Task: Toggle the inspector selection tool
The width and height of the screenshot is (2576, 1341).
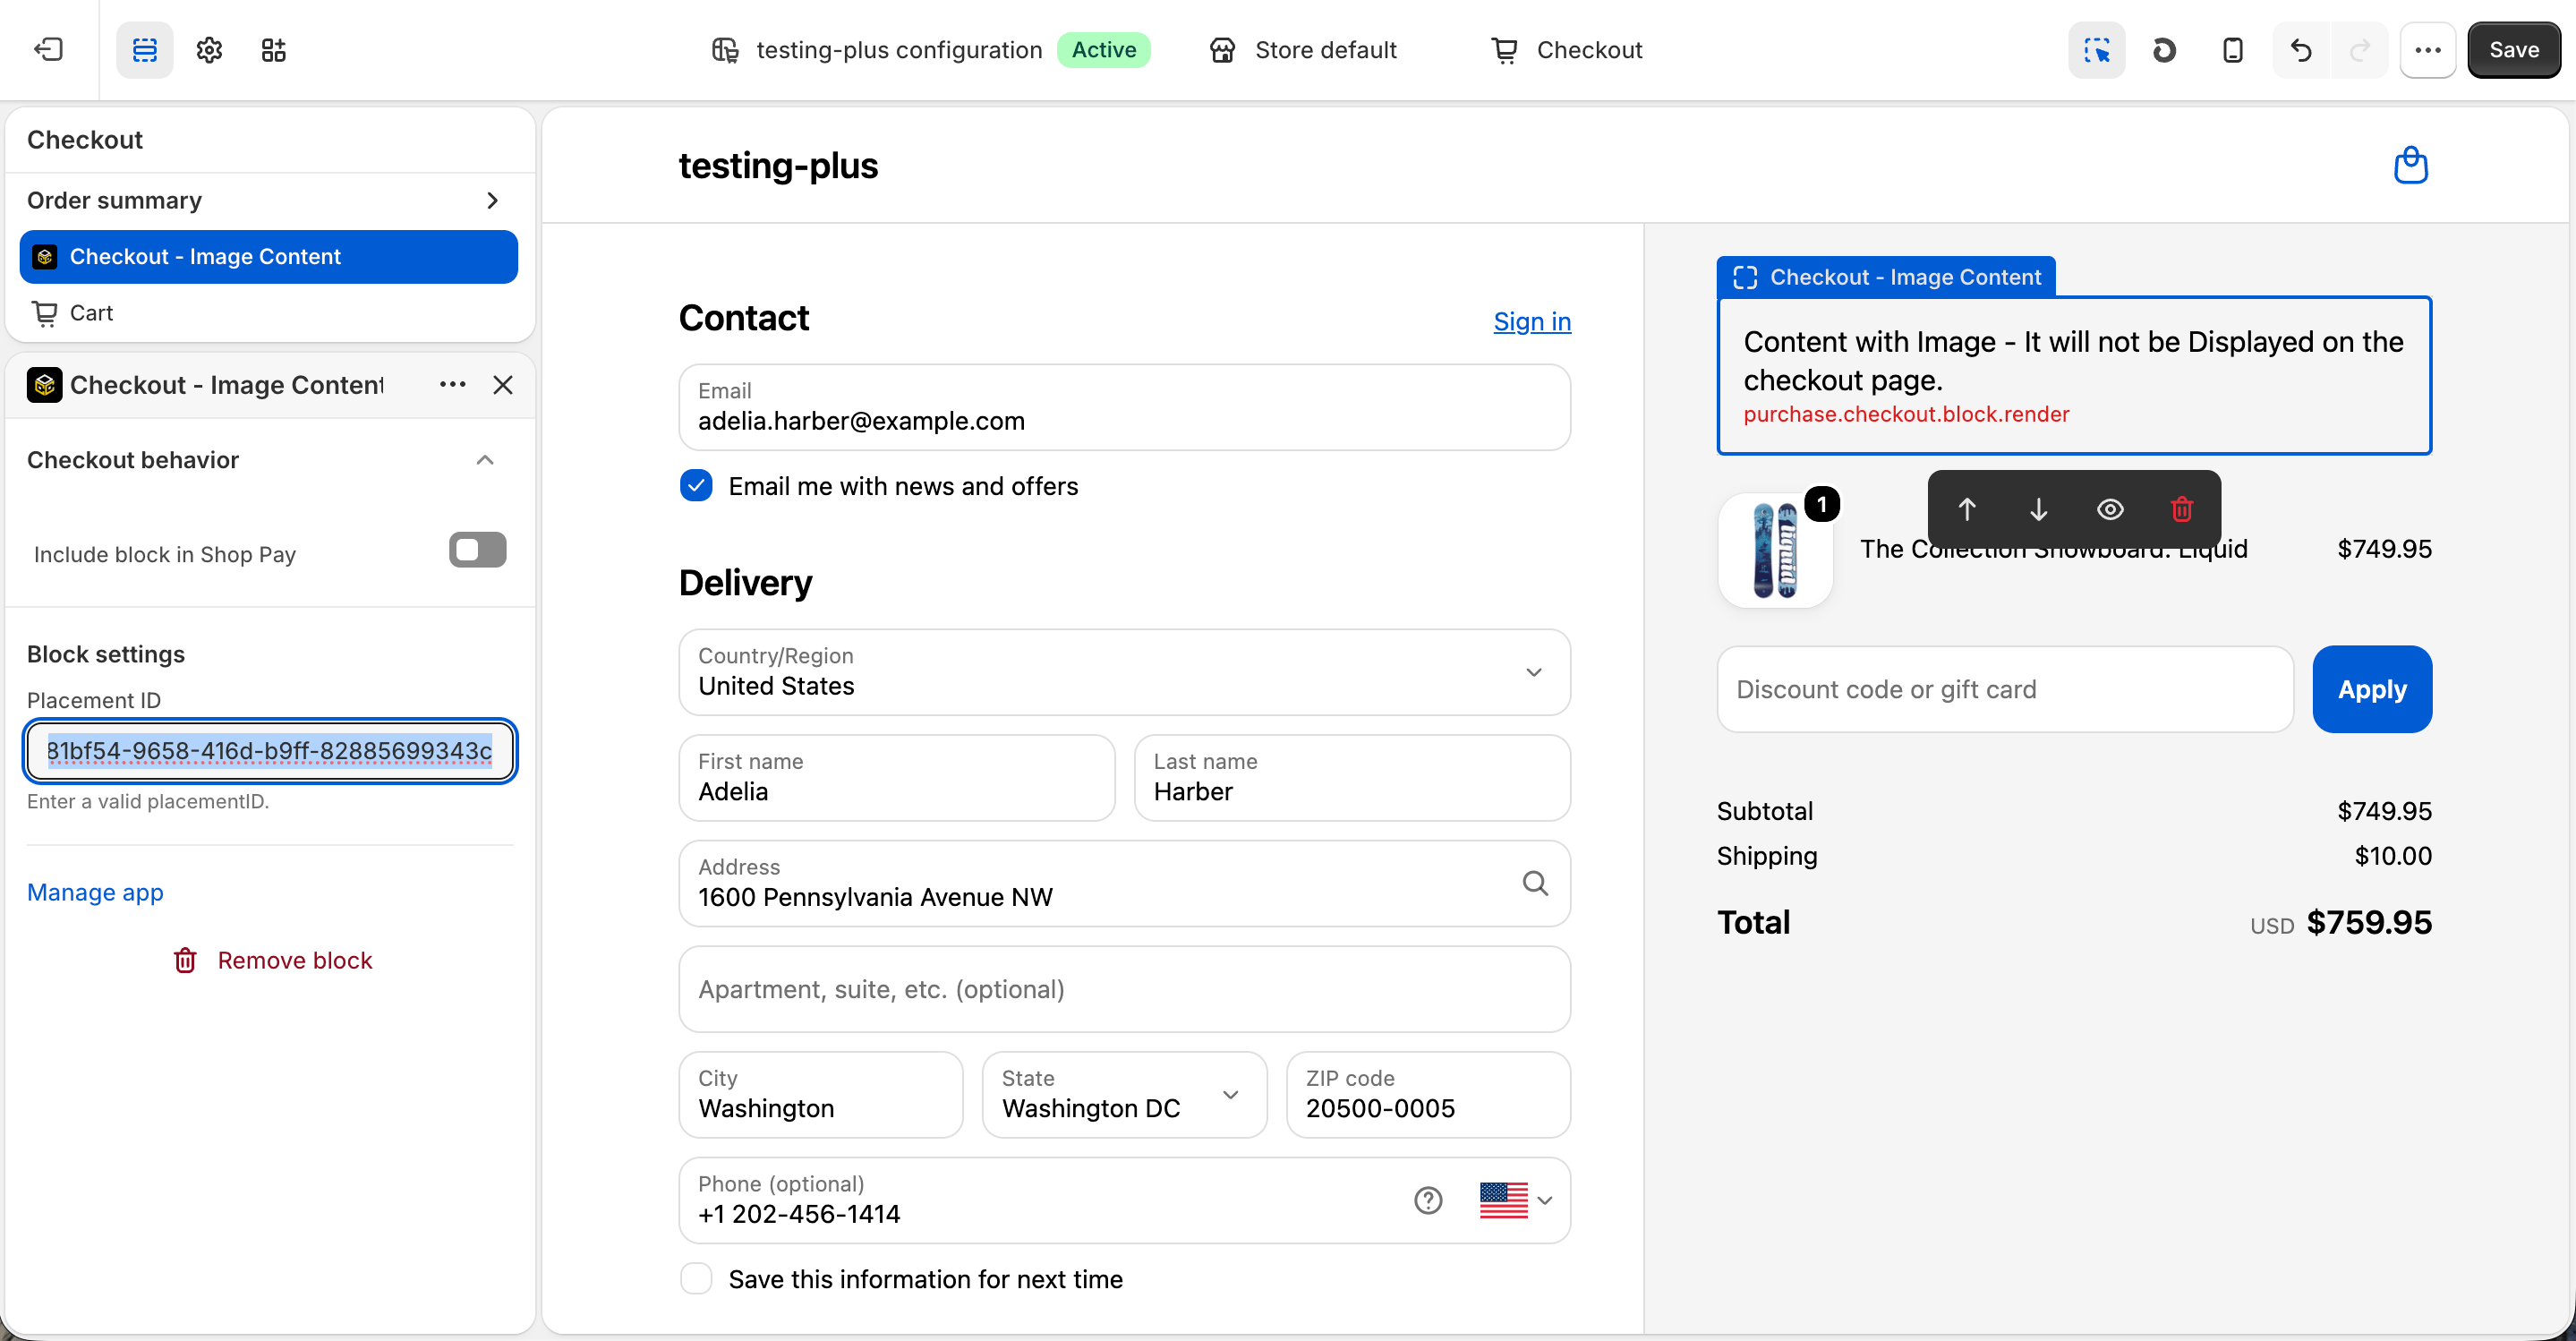Action: pyautogui.click(x=2096, y=50)
